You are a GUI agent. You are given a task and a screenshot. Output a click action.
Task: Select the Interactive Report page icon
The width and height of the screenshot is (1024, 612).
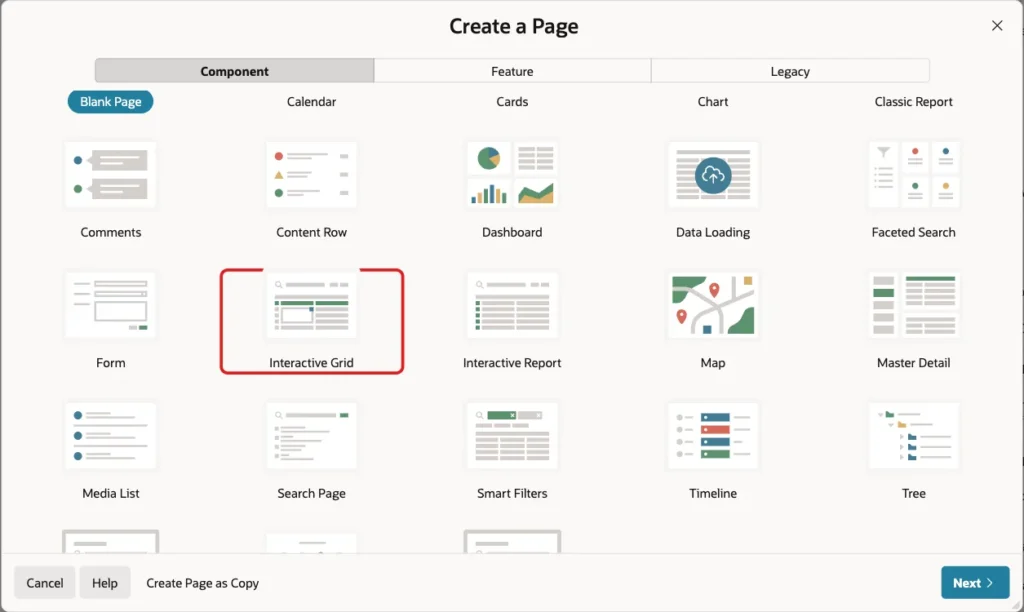click(512, 306)
